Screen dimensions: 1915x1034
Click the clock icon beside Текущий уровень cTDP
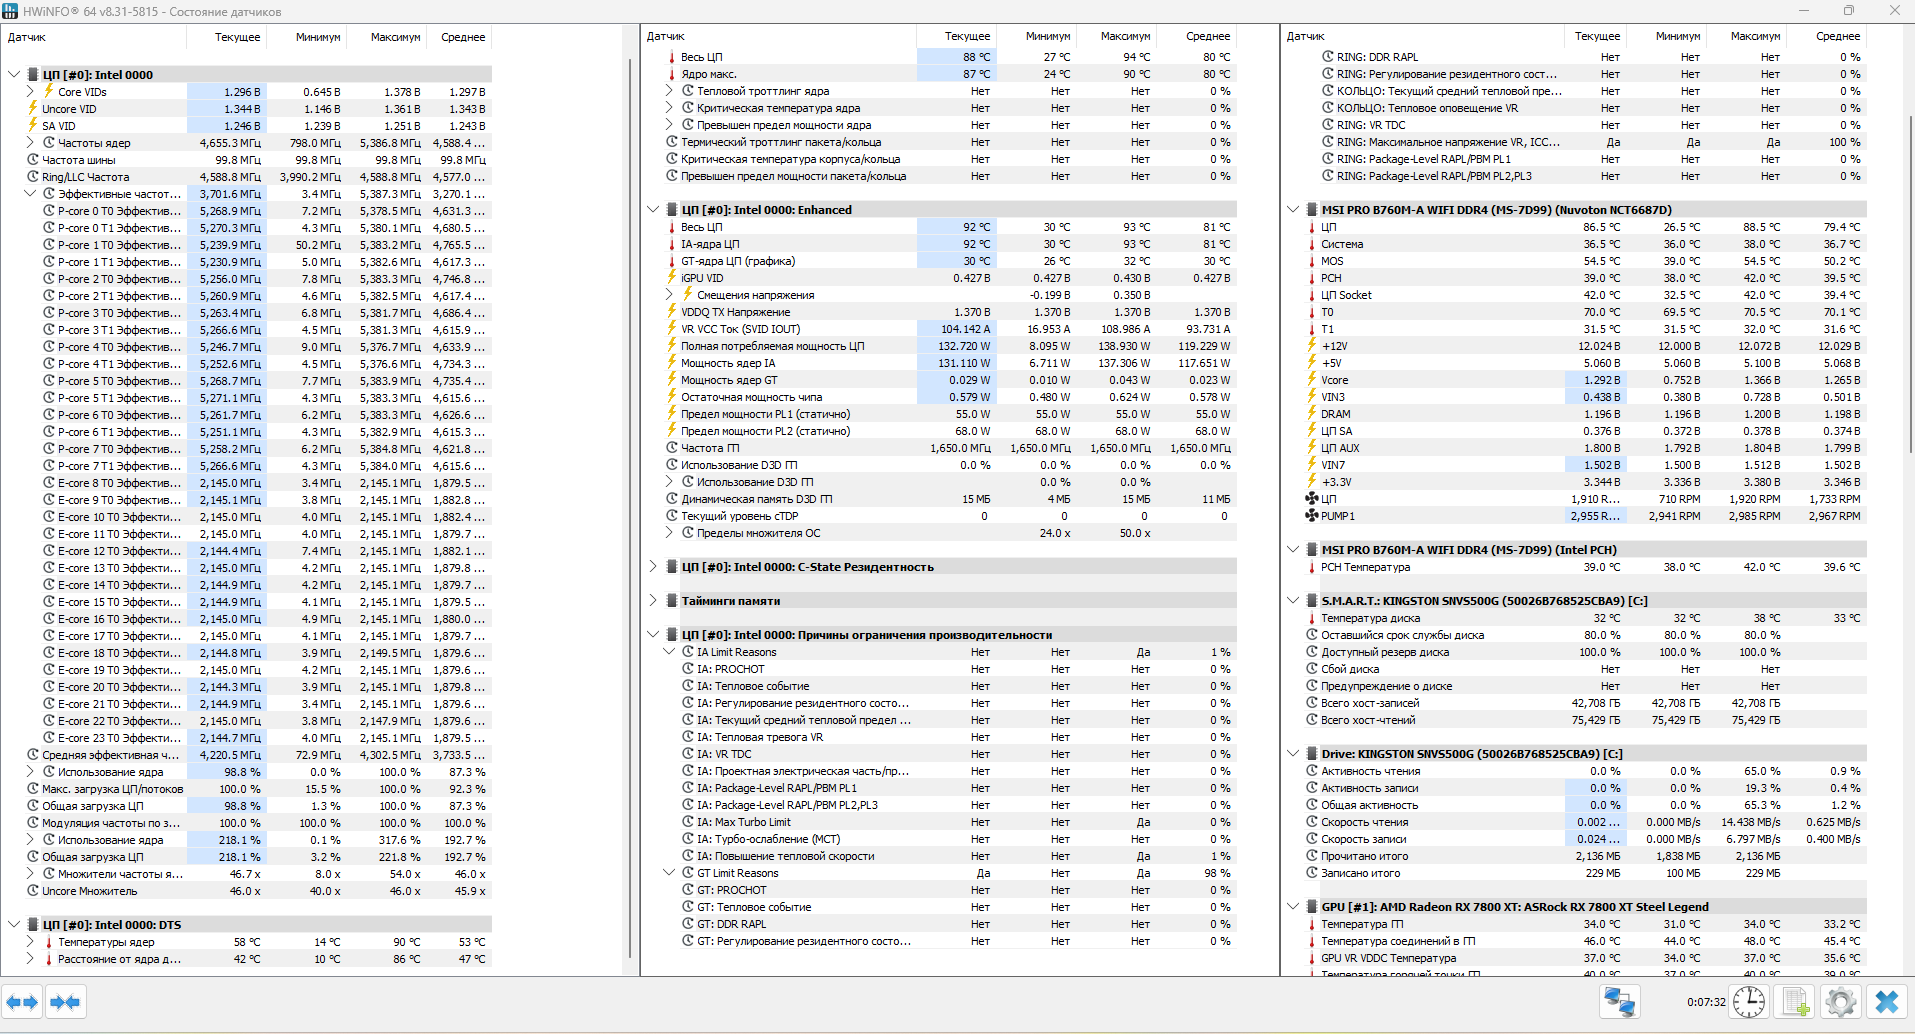(x=672, y=516)
